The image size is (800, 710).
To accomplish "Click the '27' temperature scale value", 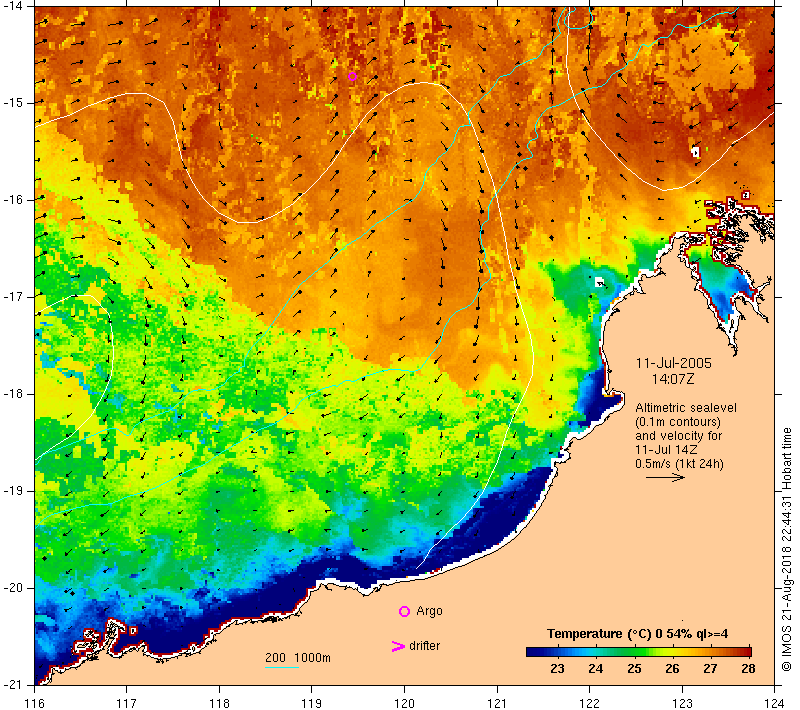I will coord(710,669).
